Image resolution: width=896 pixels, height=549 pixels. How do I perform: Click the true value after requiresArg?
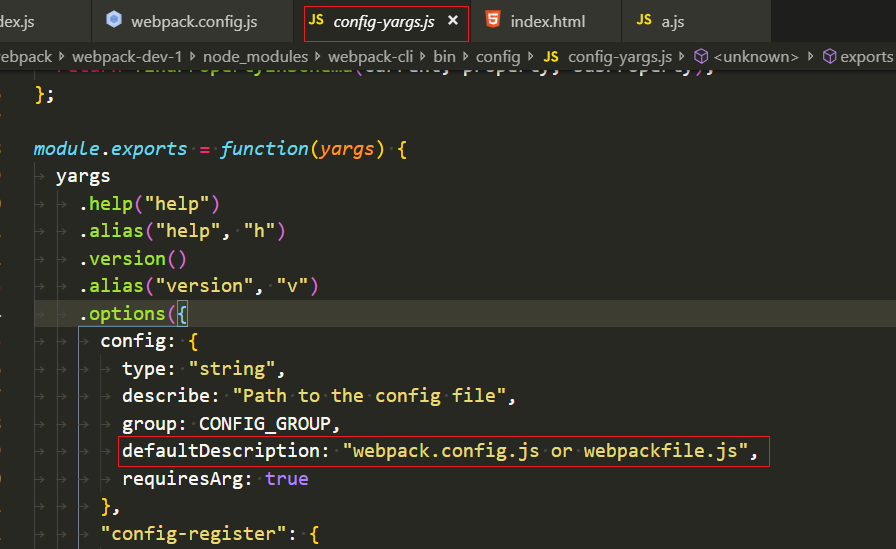287,479
